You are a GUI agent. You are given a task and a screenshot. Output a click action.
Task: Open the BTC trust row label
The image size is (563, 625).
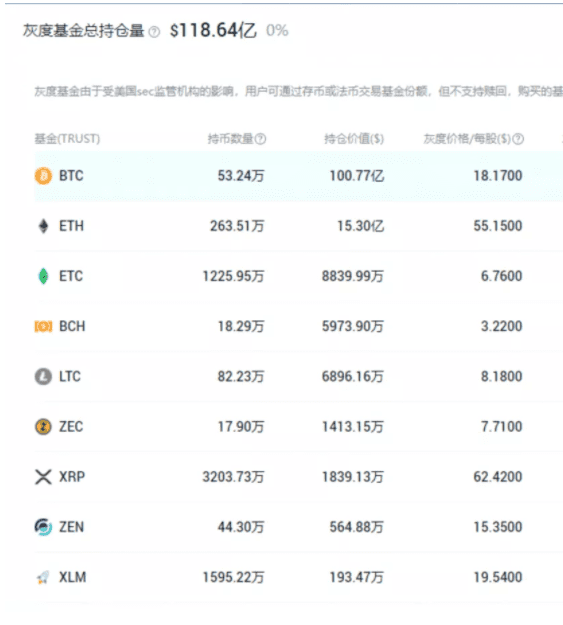71,176
